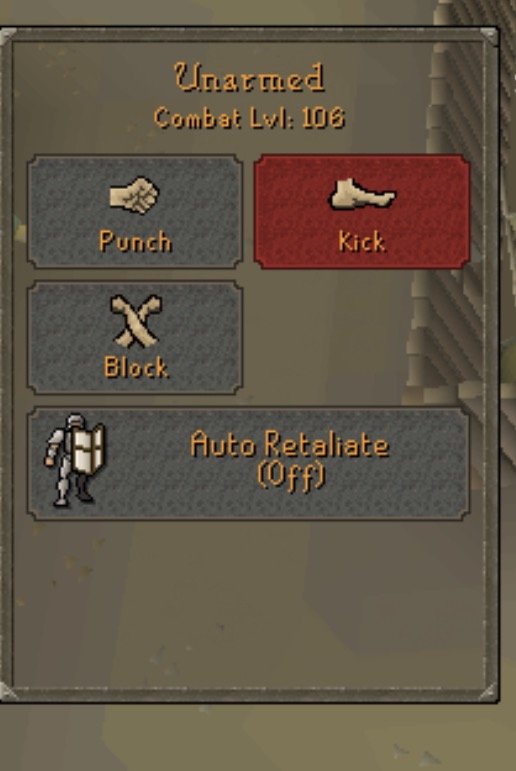Select the Punch attack style

tap(135, 211)
